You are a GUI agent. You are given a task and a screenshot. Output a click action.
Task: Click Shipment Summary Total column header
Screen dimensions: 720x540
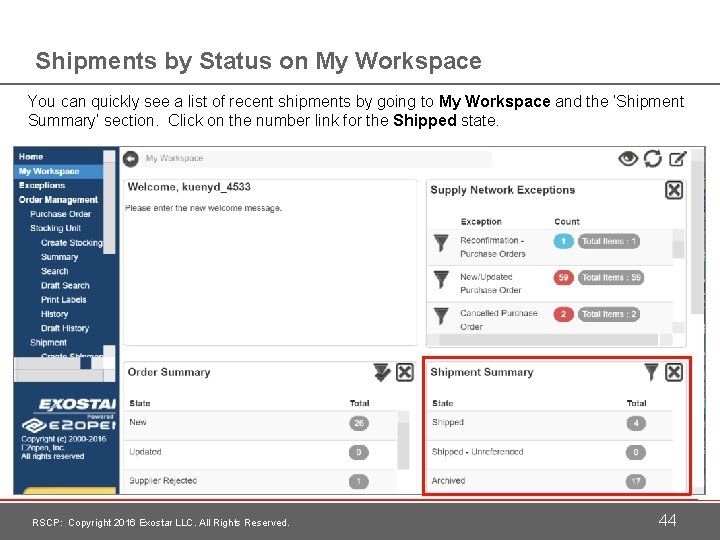pos(636,403)
